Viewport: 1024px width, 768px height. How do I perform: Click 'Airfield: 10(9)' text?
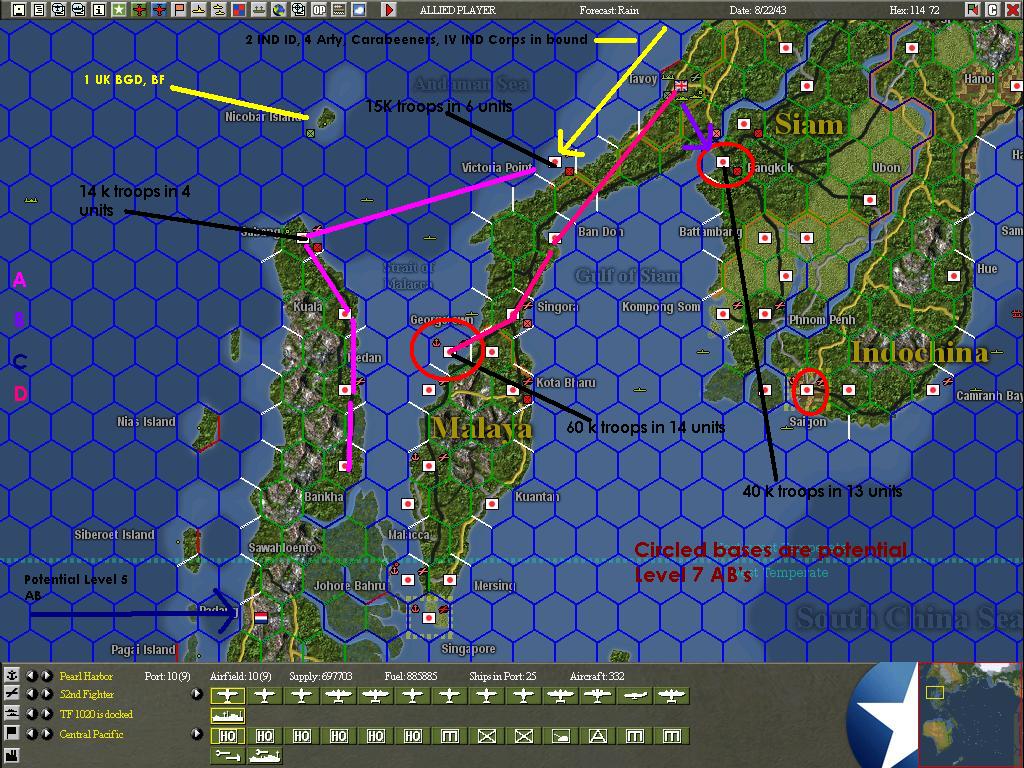(x=240, y=676)
